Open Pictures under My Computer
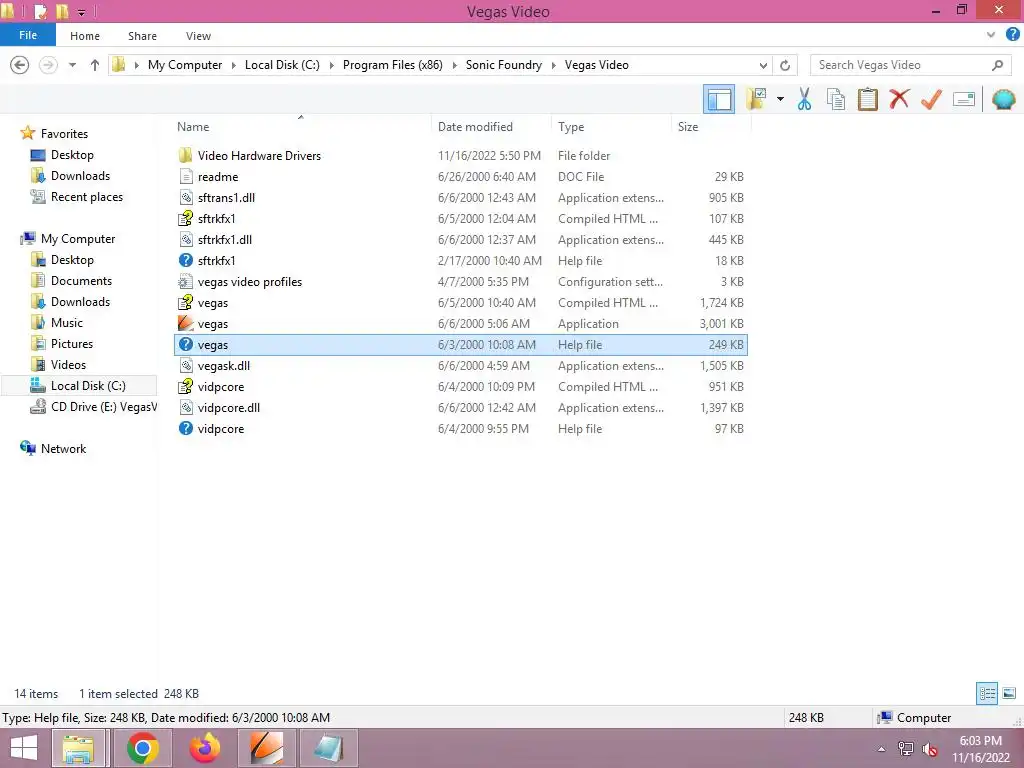The width and height of the screenshot is (1024, 768). [x=72, y=344]
